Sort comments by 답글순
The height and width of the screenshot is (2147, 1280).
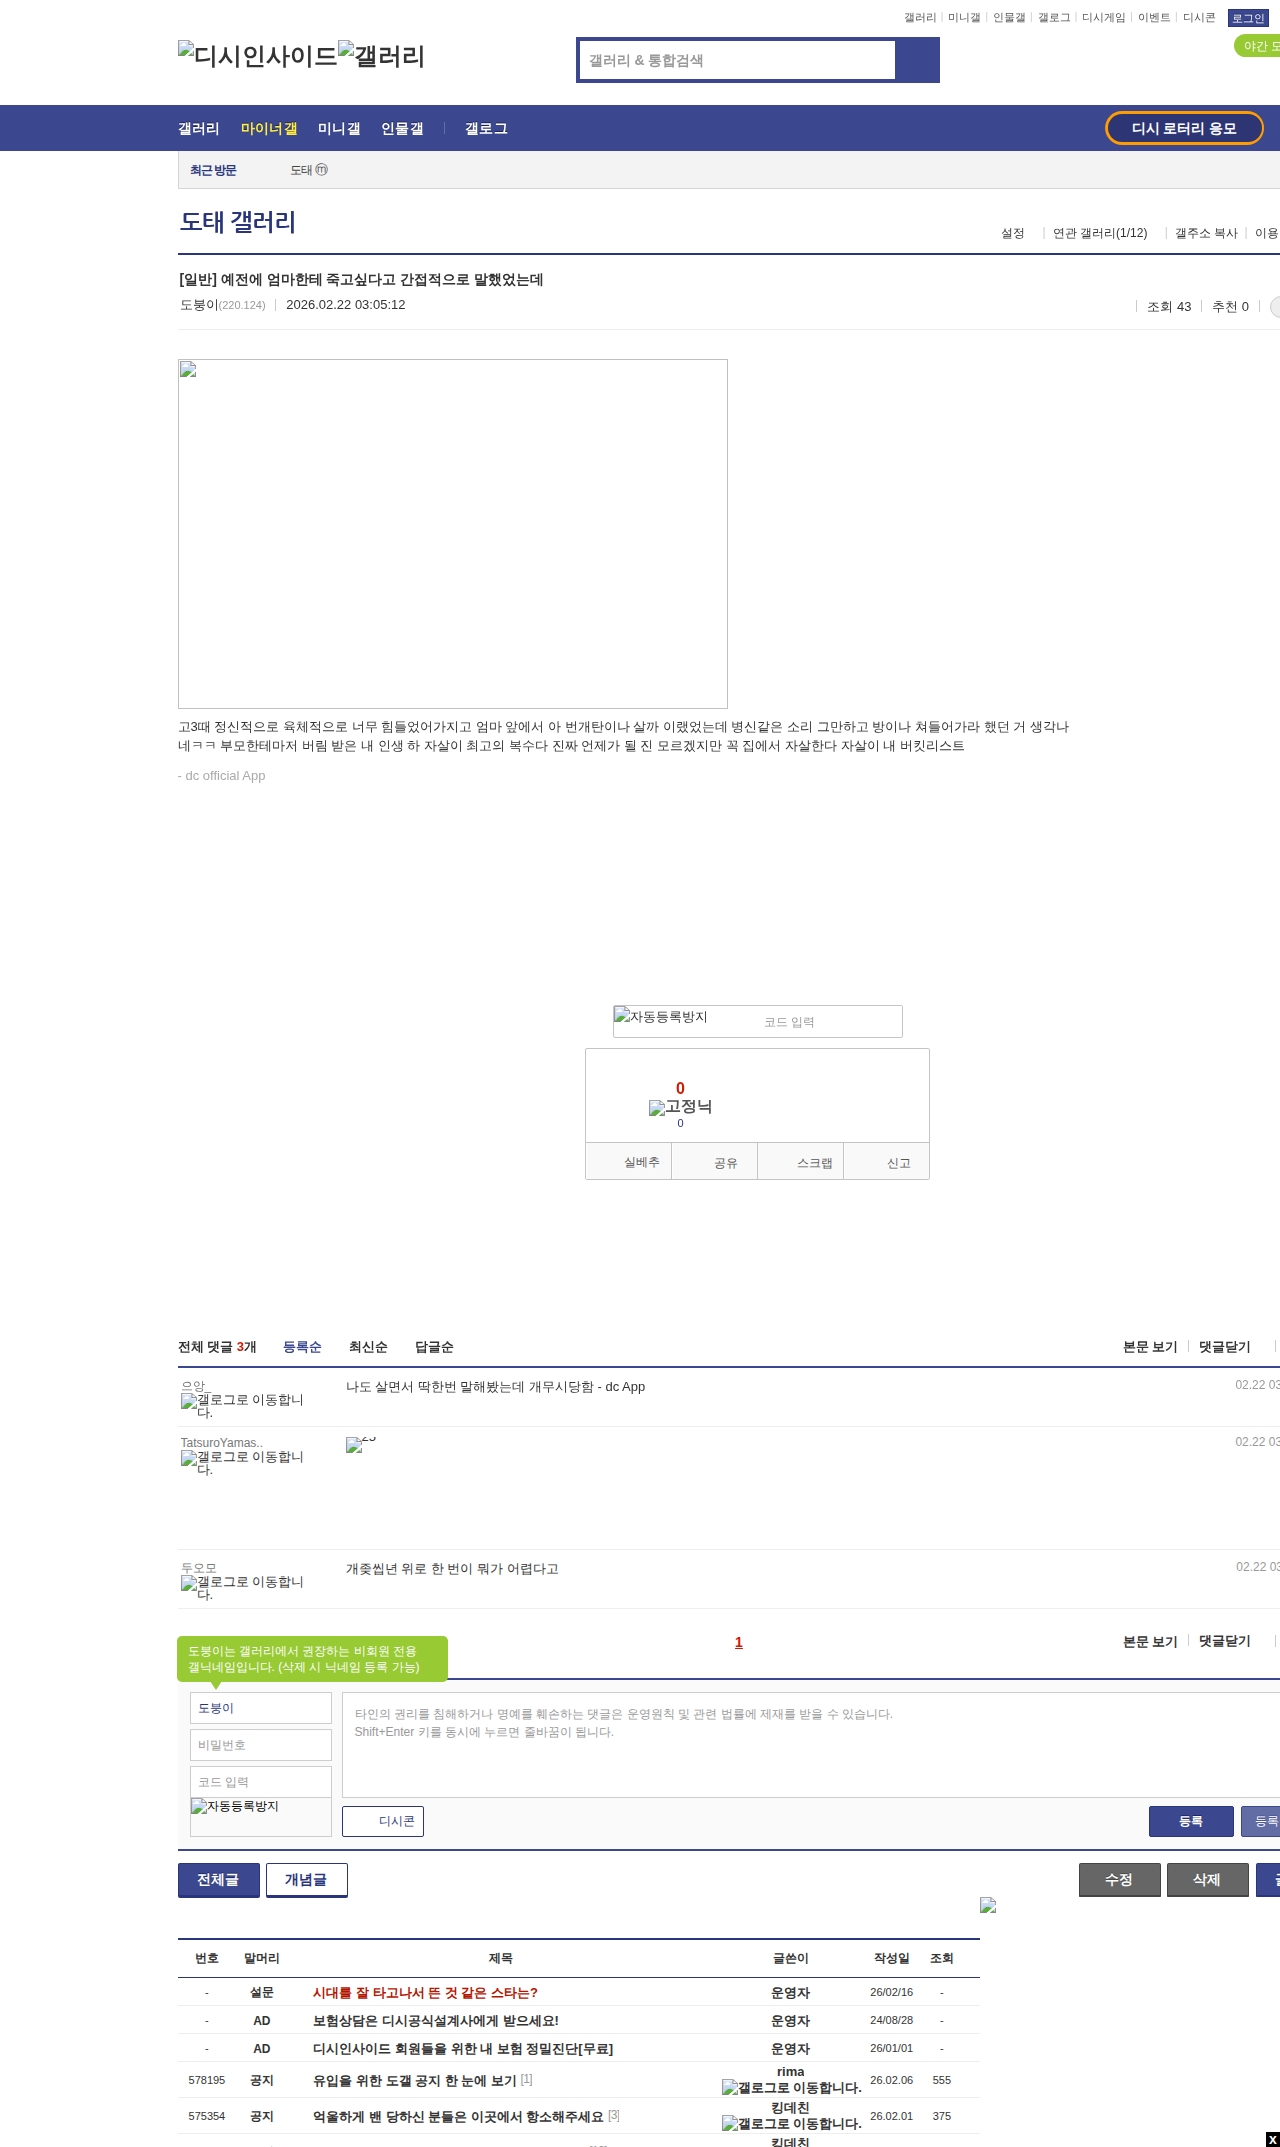pyautogui.click(x=434, y=1347)
